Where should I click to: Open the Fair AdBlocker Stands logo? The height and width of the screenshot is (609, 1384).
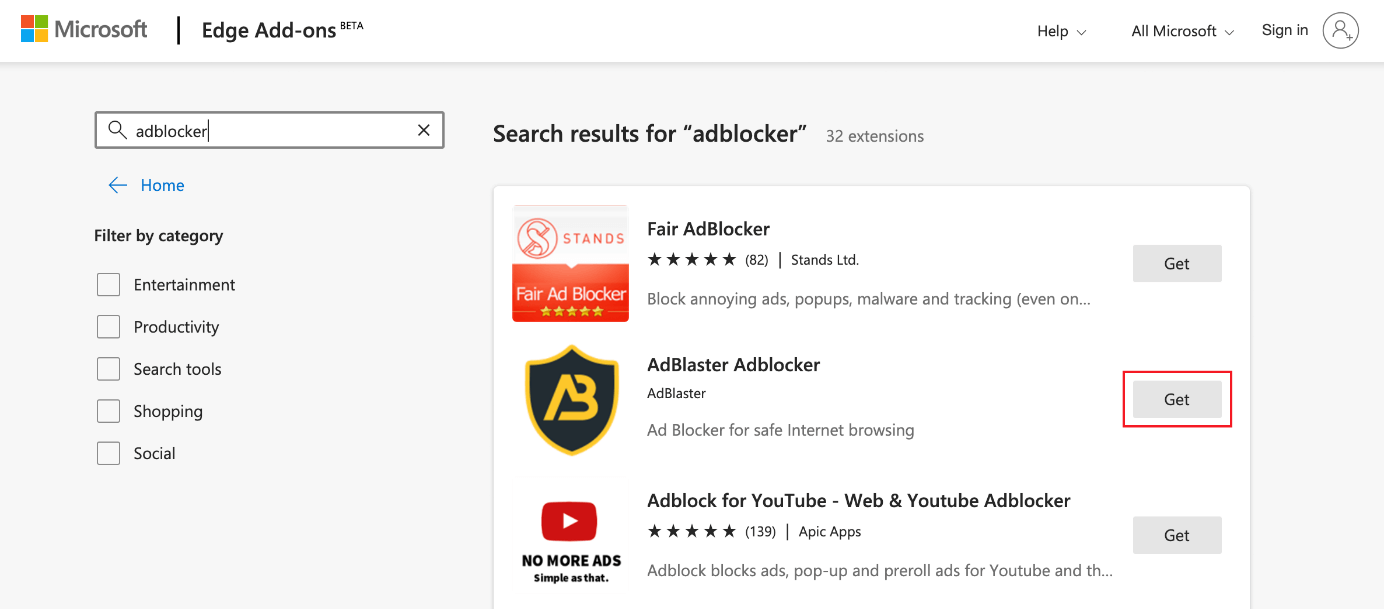[570, 264]
